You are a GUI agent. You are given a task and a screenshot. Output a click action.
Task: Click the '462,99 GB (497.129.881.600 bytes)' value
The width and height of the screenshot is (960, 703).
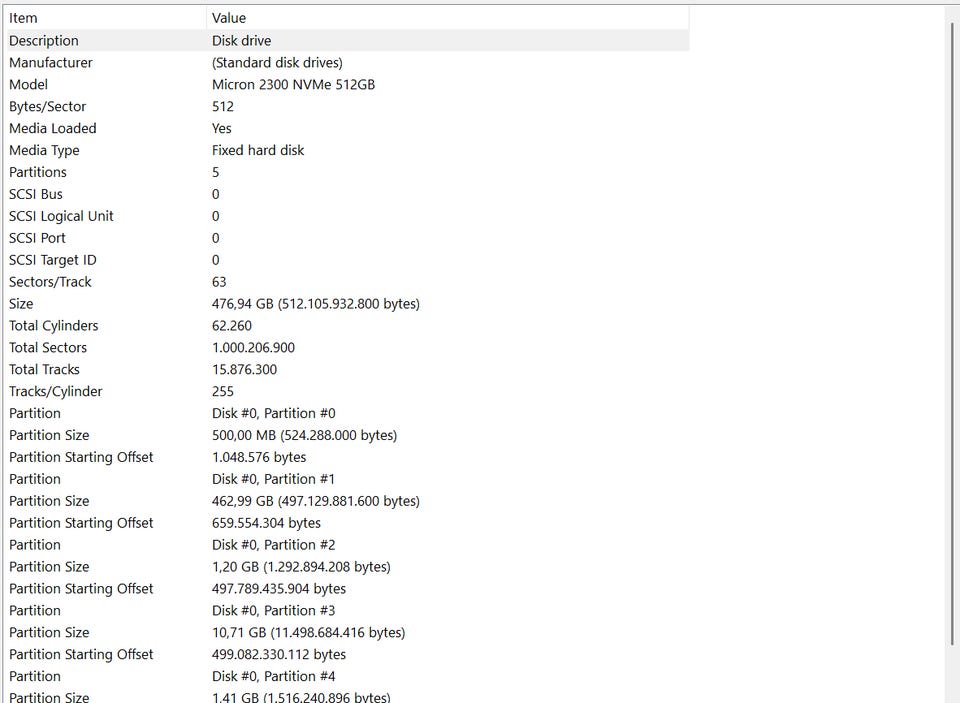tap(316, 502)
